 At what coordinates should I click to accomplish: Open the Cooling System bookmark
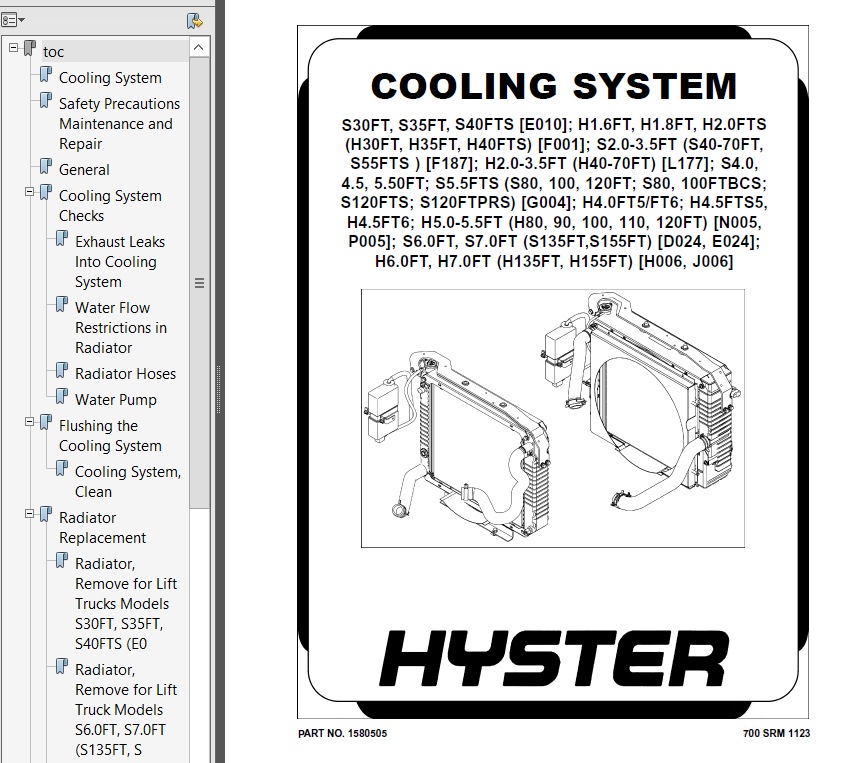pos(110,78)
